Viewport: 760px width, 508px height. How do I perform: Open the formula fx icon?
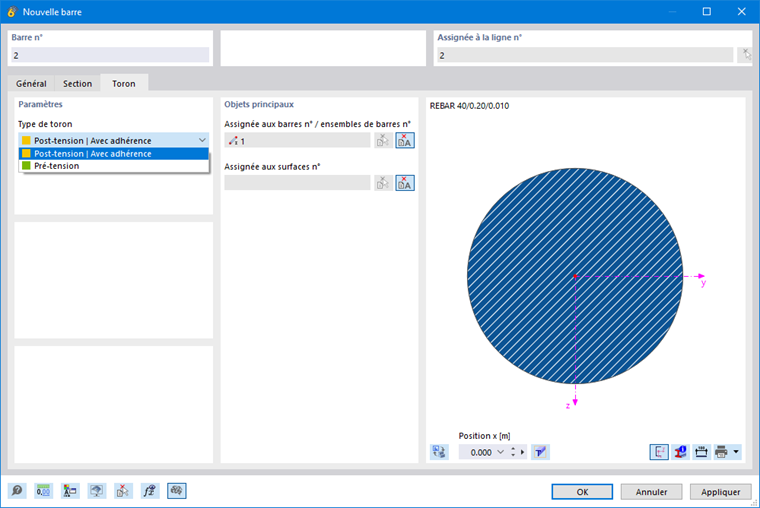[150, 491]
